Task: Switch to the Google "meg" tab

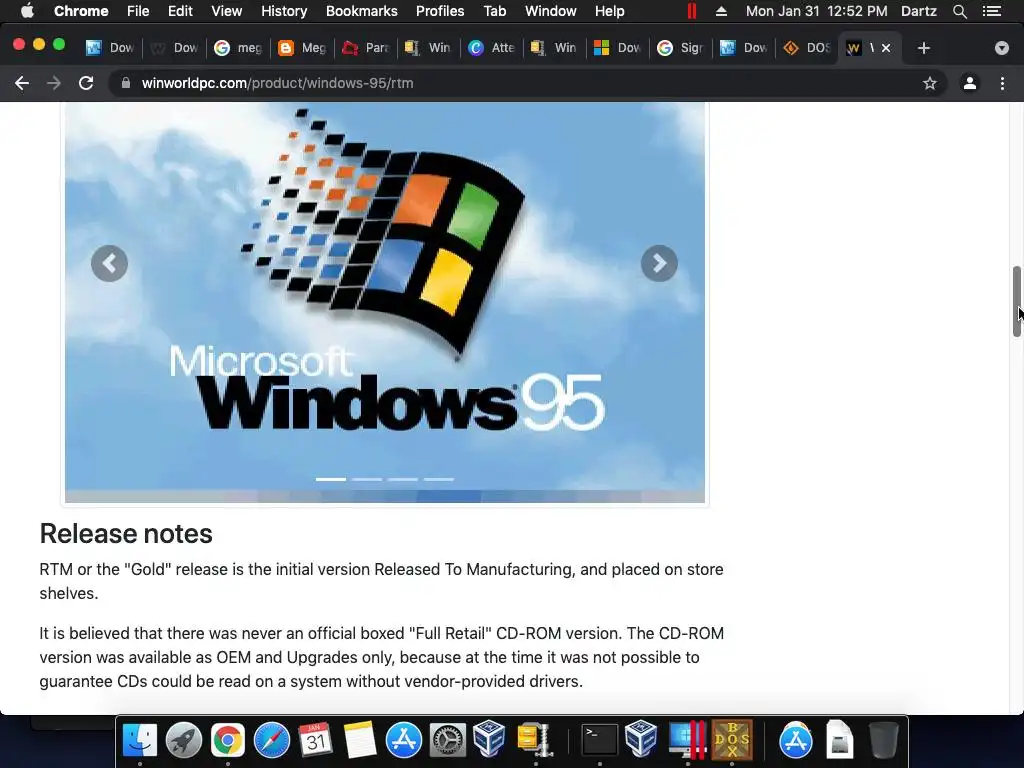Action: 239,48
